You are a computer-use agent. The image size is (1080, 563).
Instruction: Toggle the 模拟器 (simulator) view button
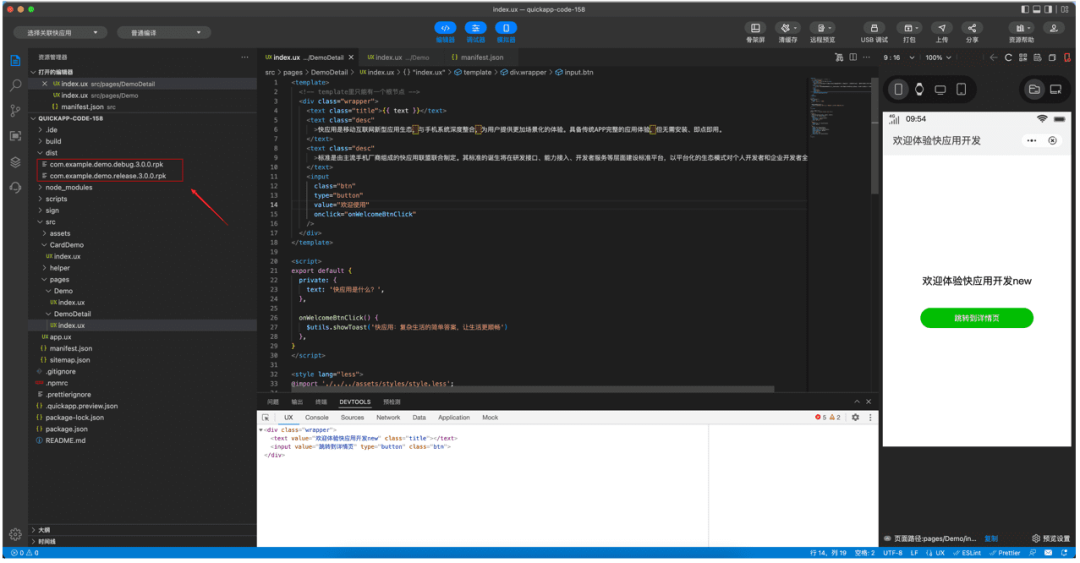[x=506, y=28]
